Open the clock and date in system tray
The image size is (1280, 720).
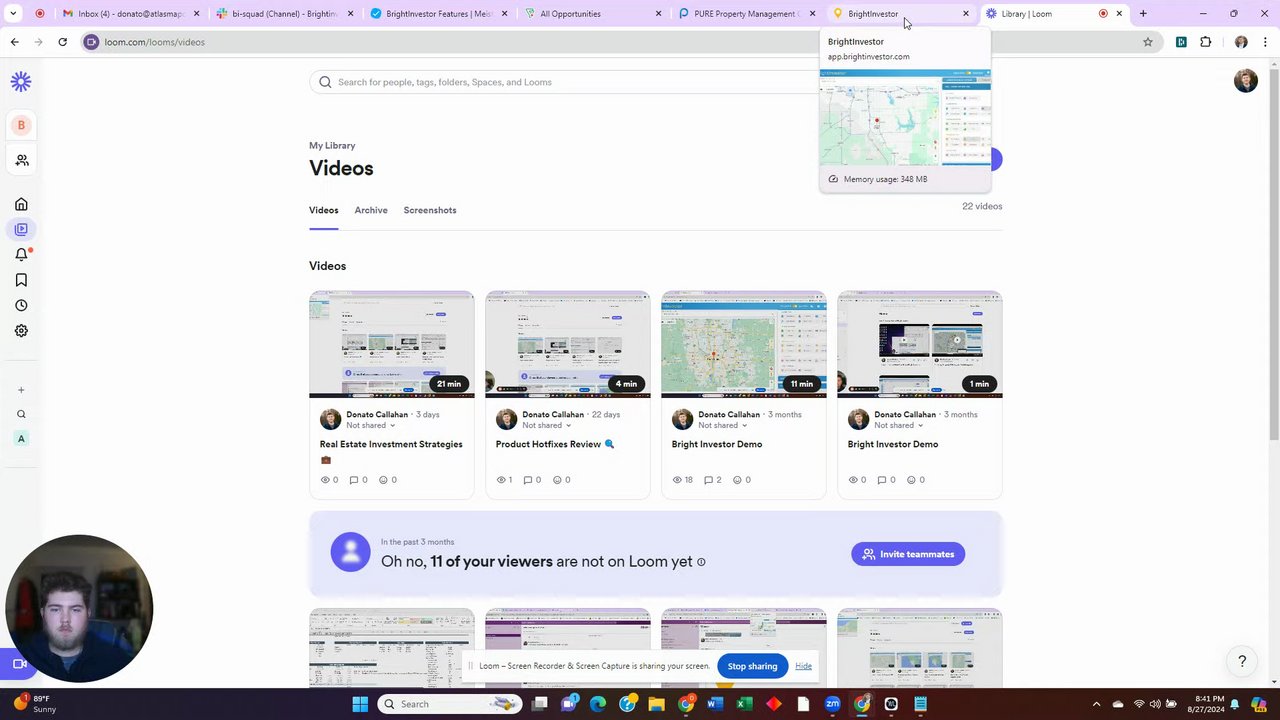(1208, 704)
